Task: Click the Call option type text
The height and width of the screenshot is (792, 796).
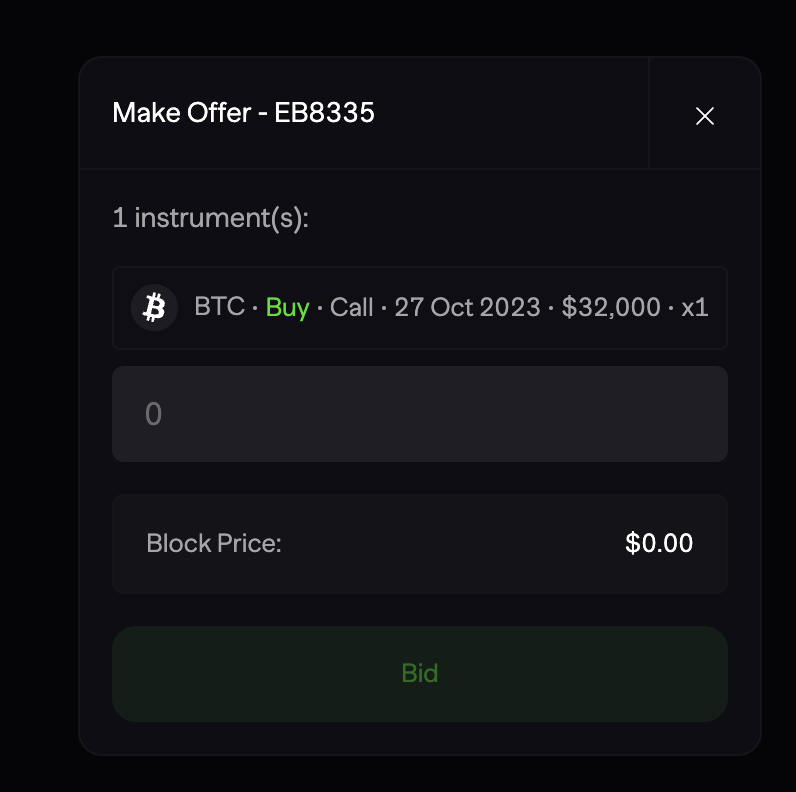Action: [x=351, y=307]
